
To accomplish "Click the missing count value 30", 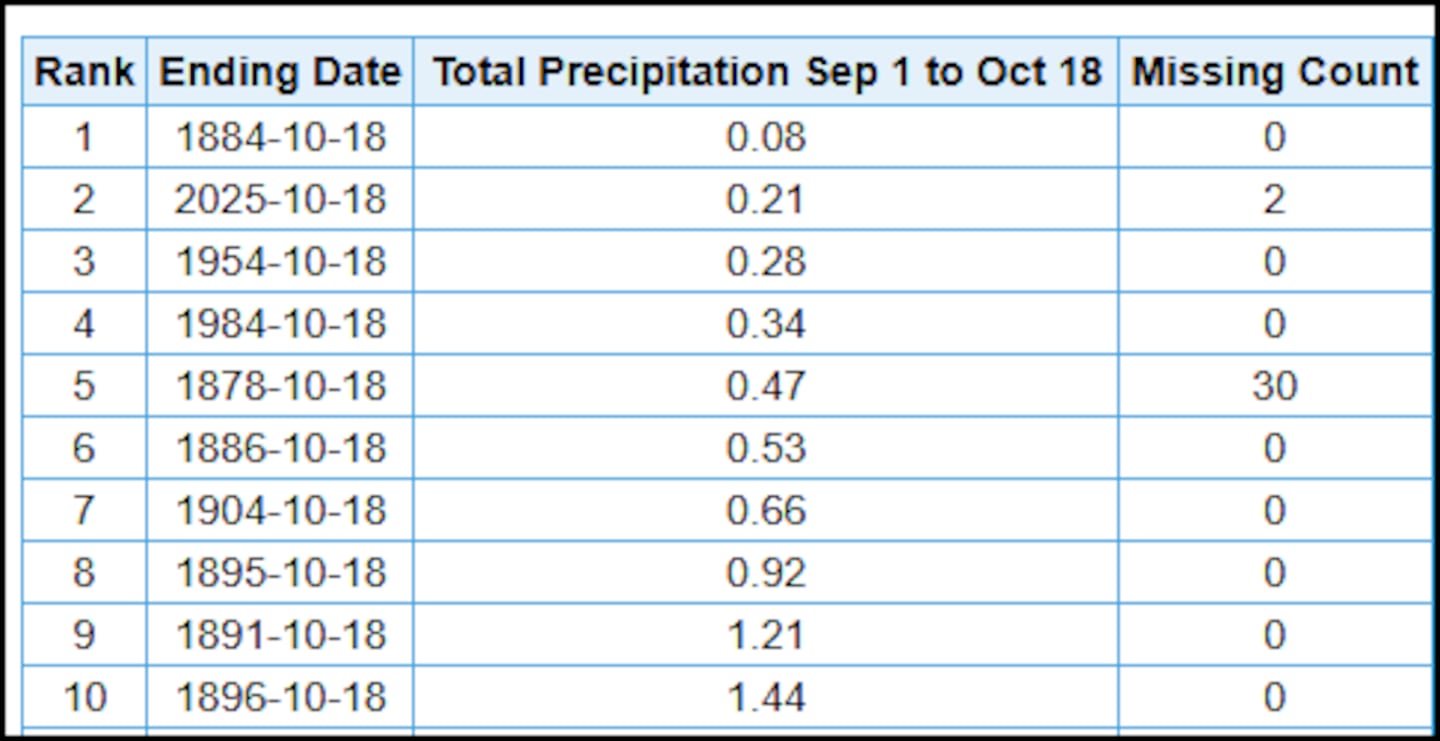I will point(1274,386).
